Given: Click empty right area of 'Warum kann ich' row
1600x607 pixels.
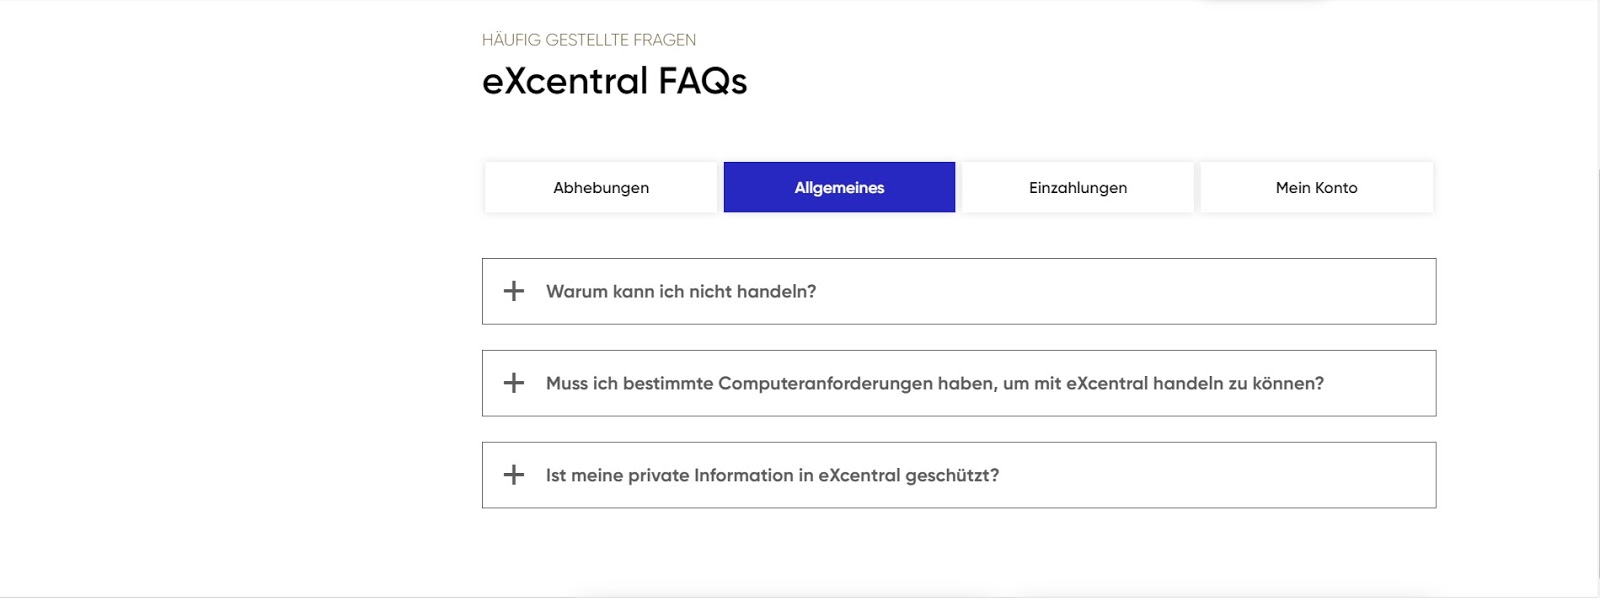Looking at the screenshot, I should tap(1200, 292).
